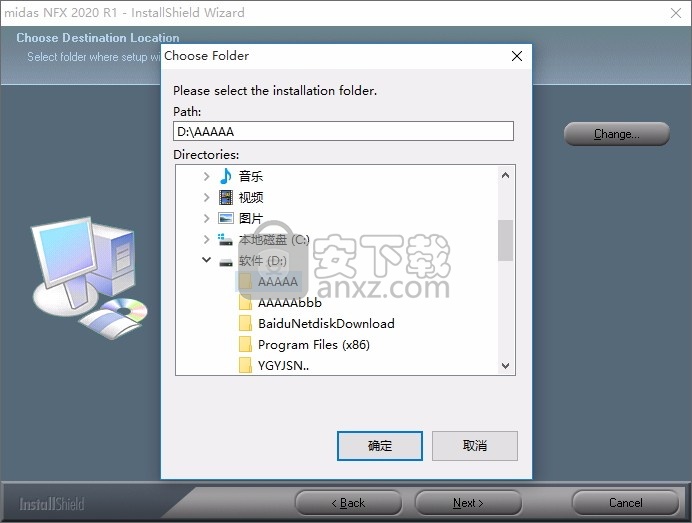Click the 取消 button in Choose Folder
This screenshot has width=692, height=523.
pyautogui.click(x=474, y=446)
